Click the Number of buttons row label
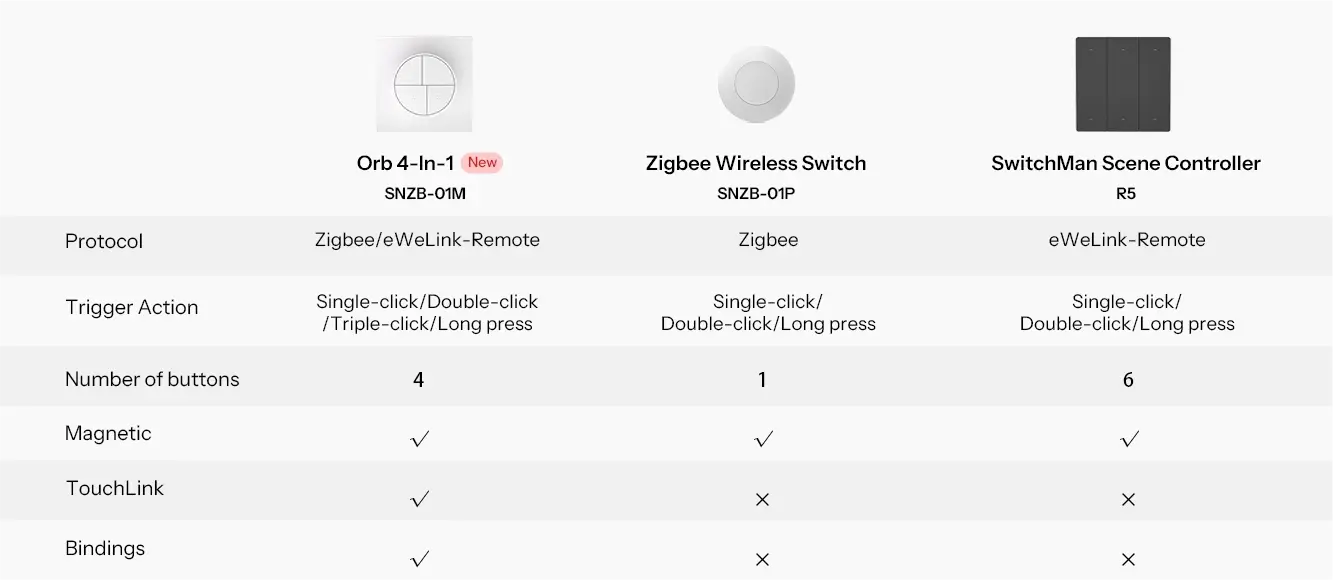The width and height of the screenshot is (1333, 580). [x=152, y=379]
